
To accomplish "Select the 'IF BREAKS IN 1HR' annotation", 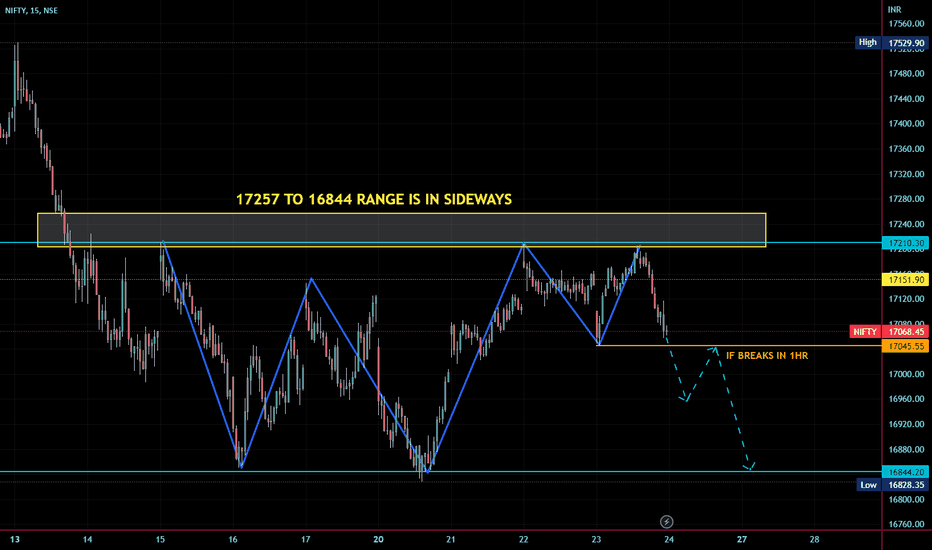I will click(x=767, y=356).
